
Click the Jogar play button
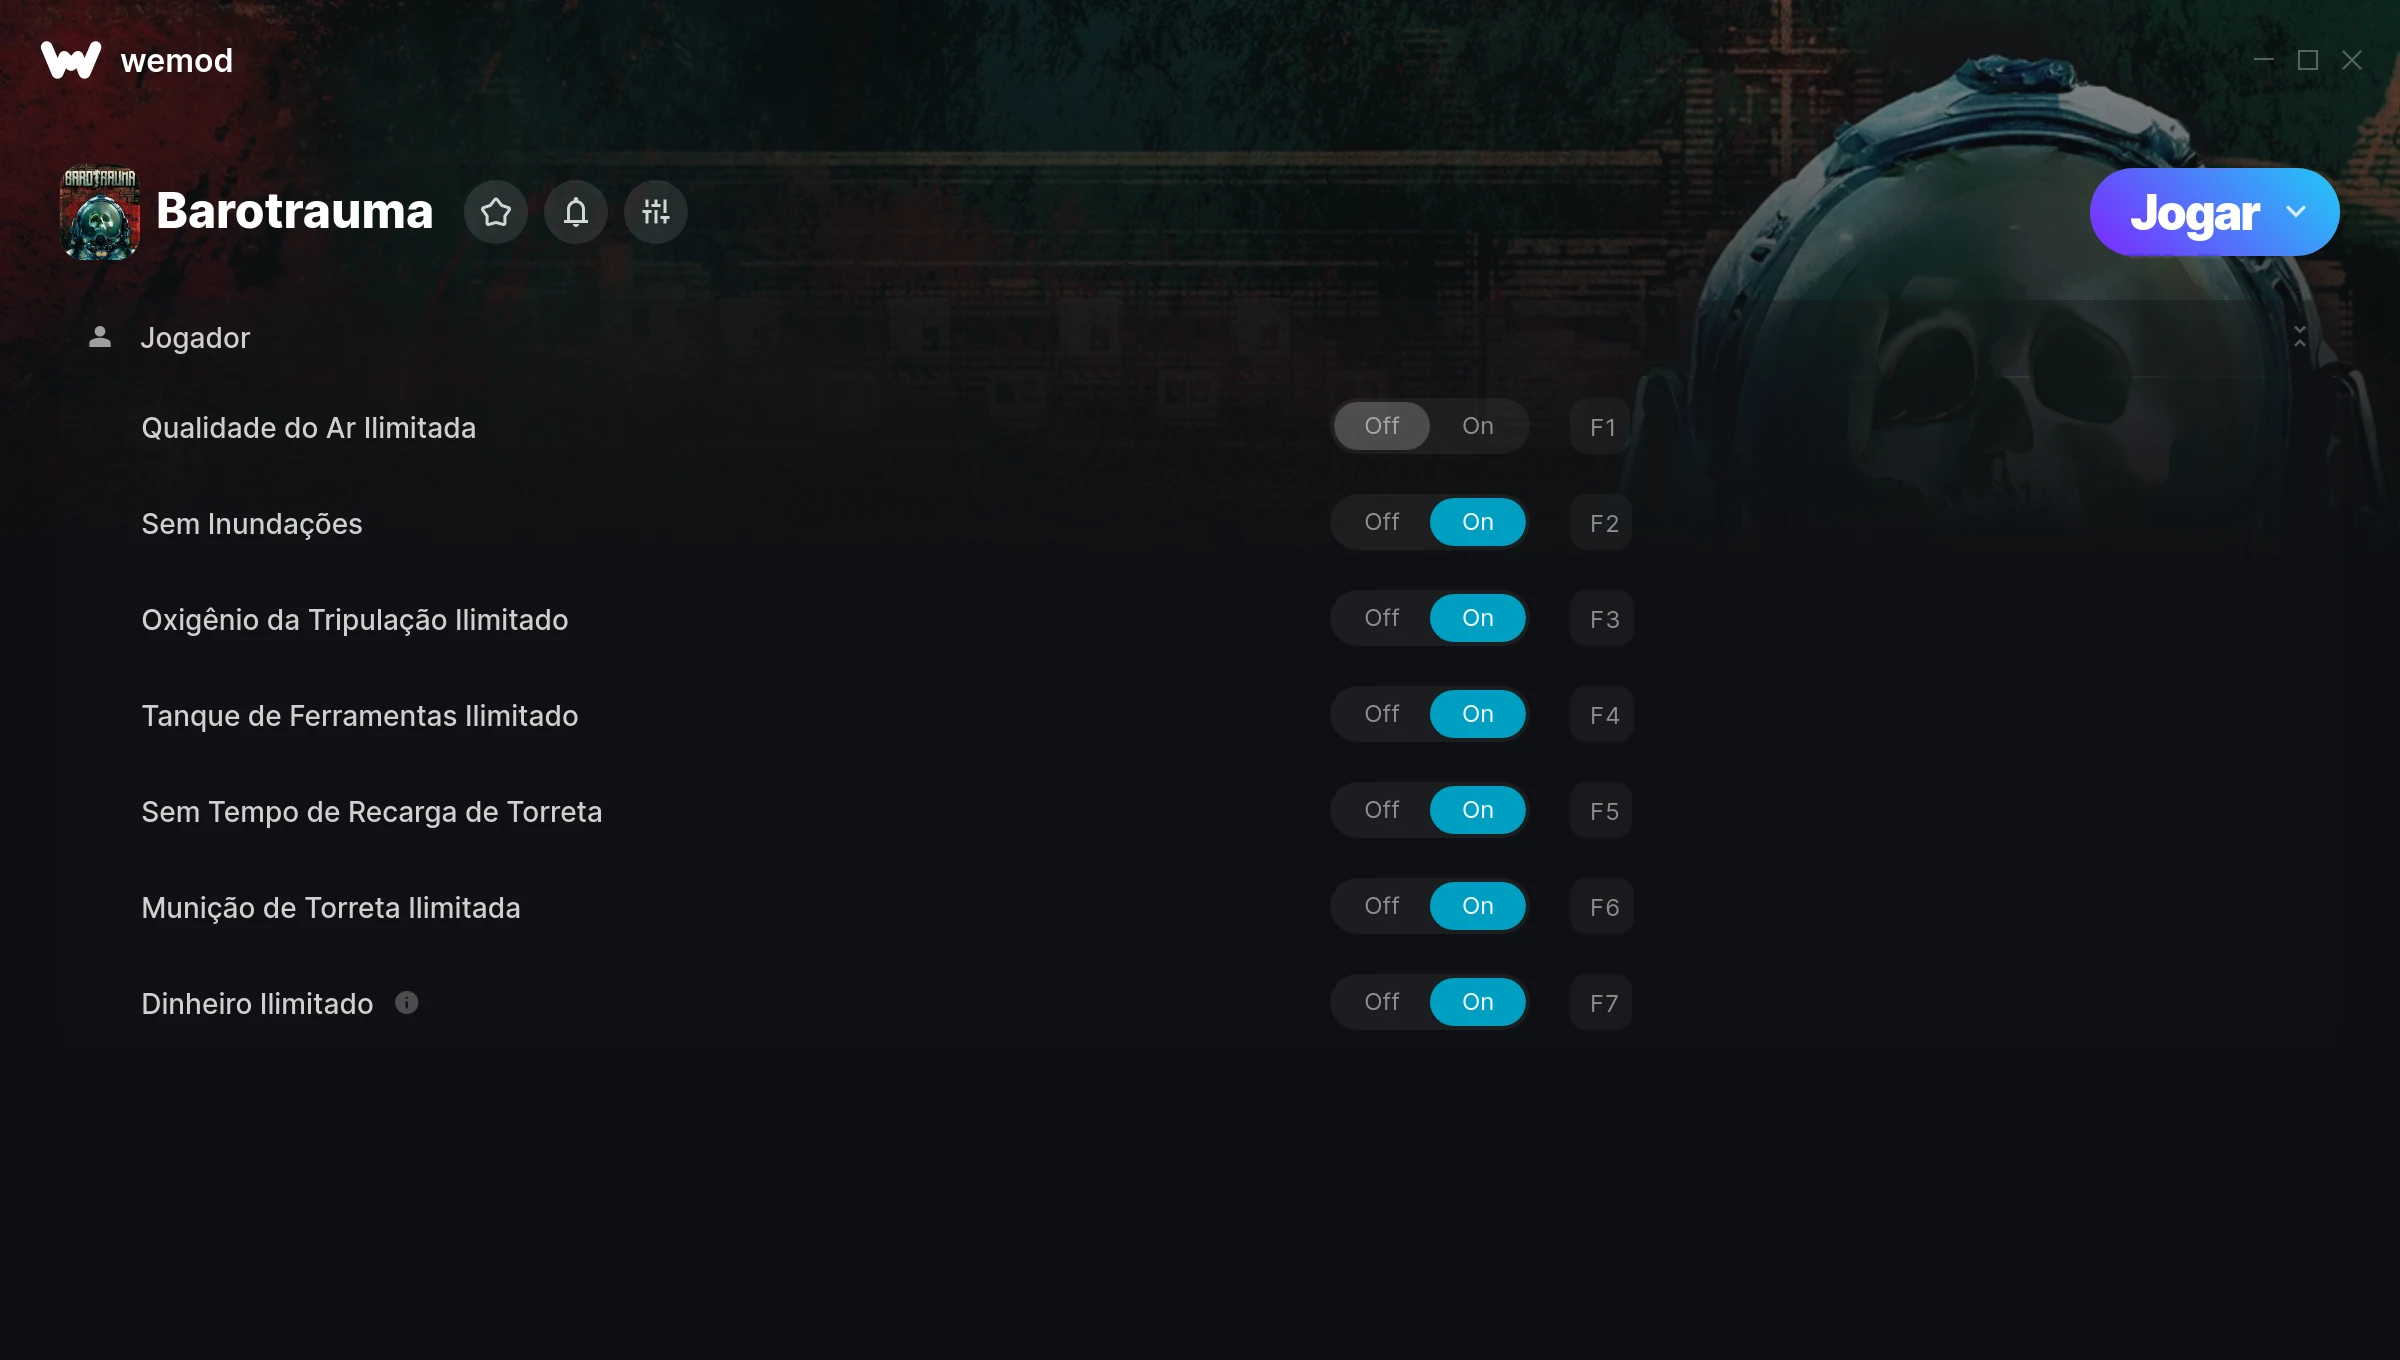tap(2194, 212)
